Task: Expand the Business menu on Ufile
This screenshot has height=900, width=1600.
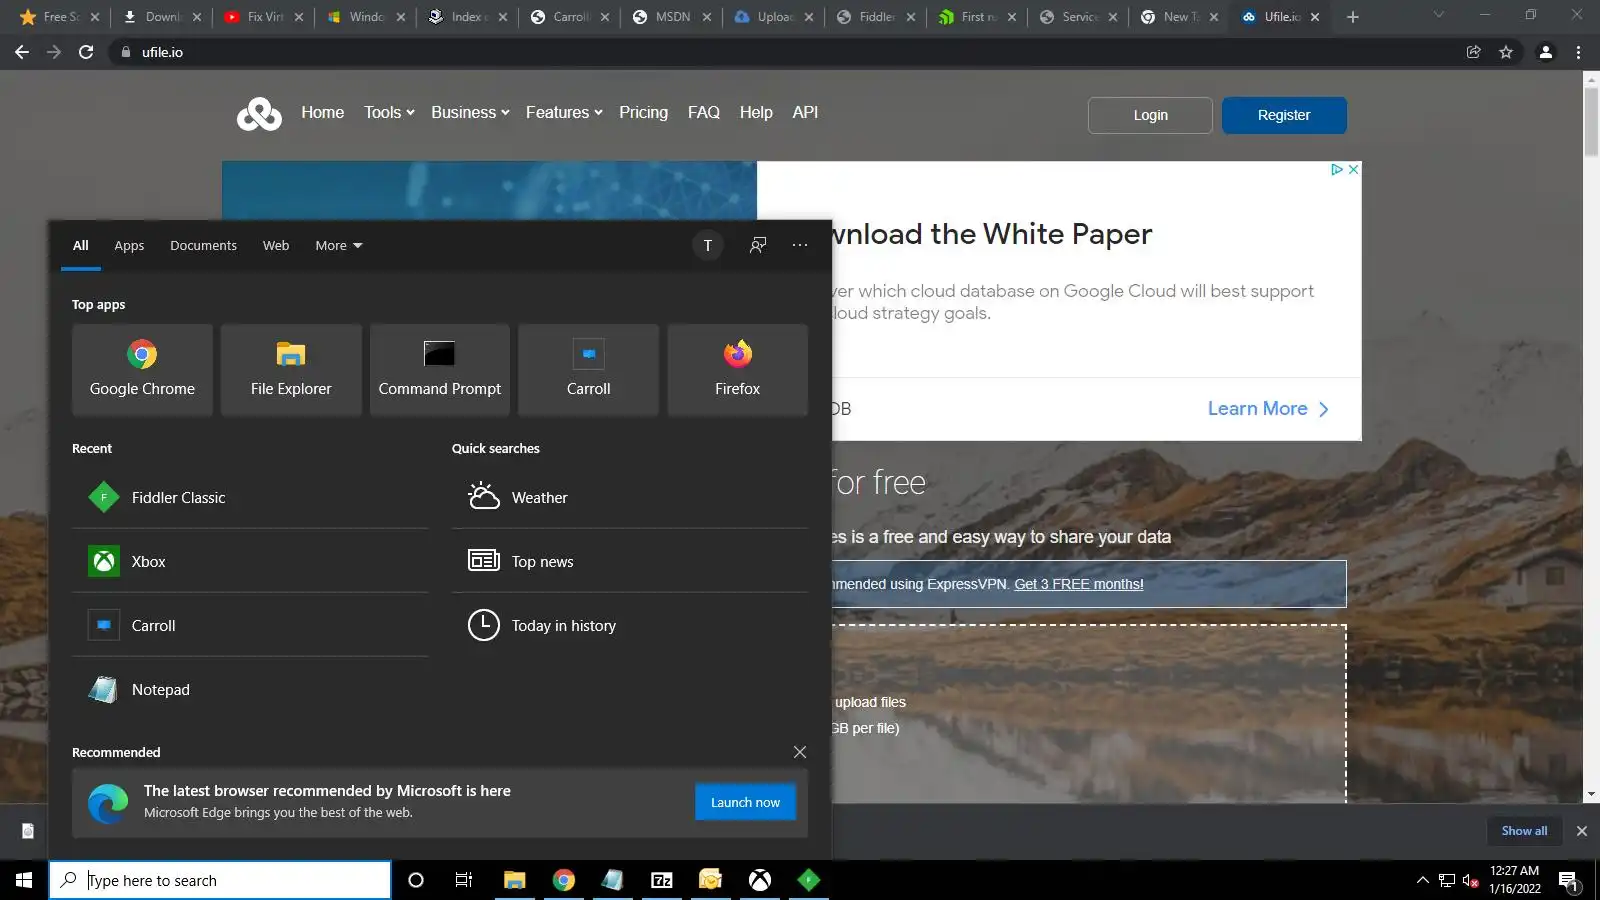Action: (x=470, y=113)
